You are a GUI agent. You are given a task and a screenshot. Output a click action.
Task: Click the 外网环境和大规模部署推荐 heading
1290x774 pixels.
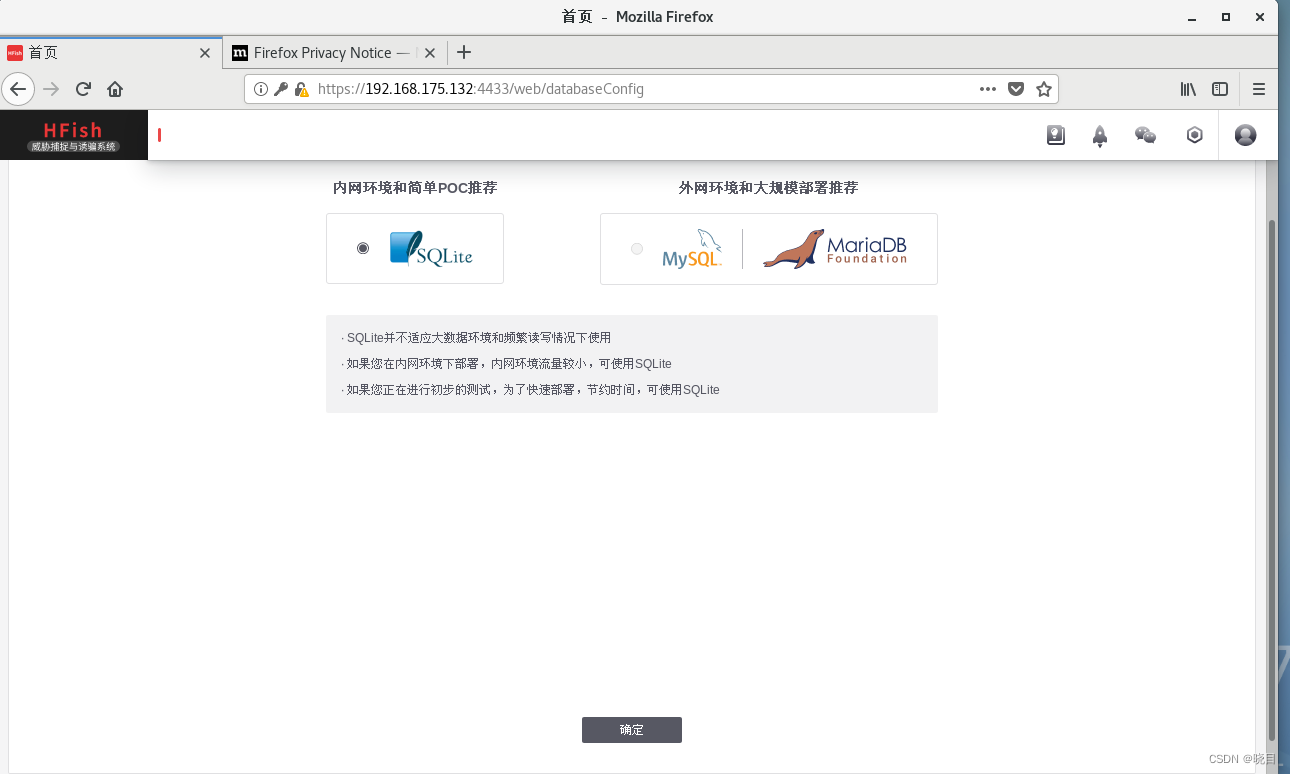click(768, 188)
